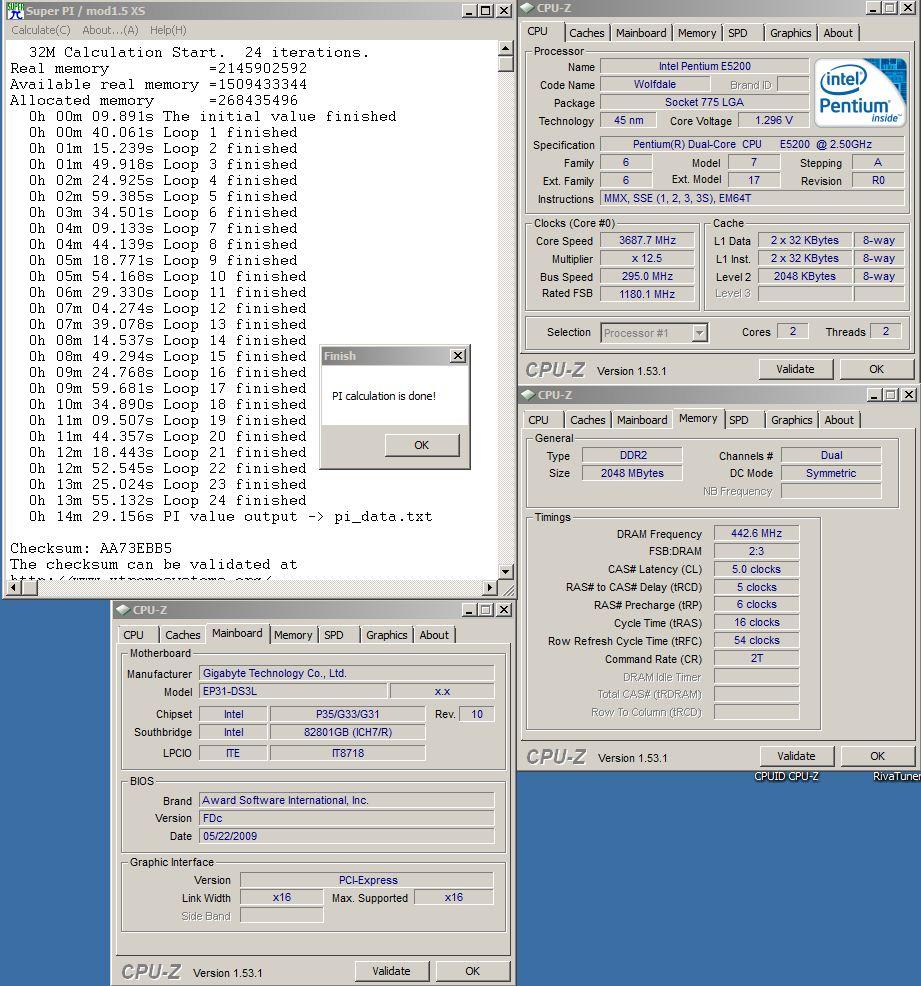
Task: Click Validate in the CPU-Z CPU window
Action: pos(795,369)
